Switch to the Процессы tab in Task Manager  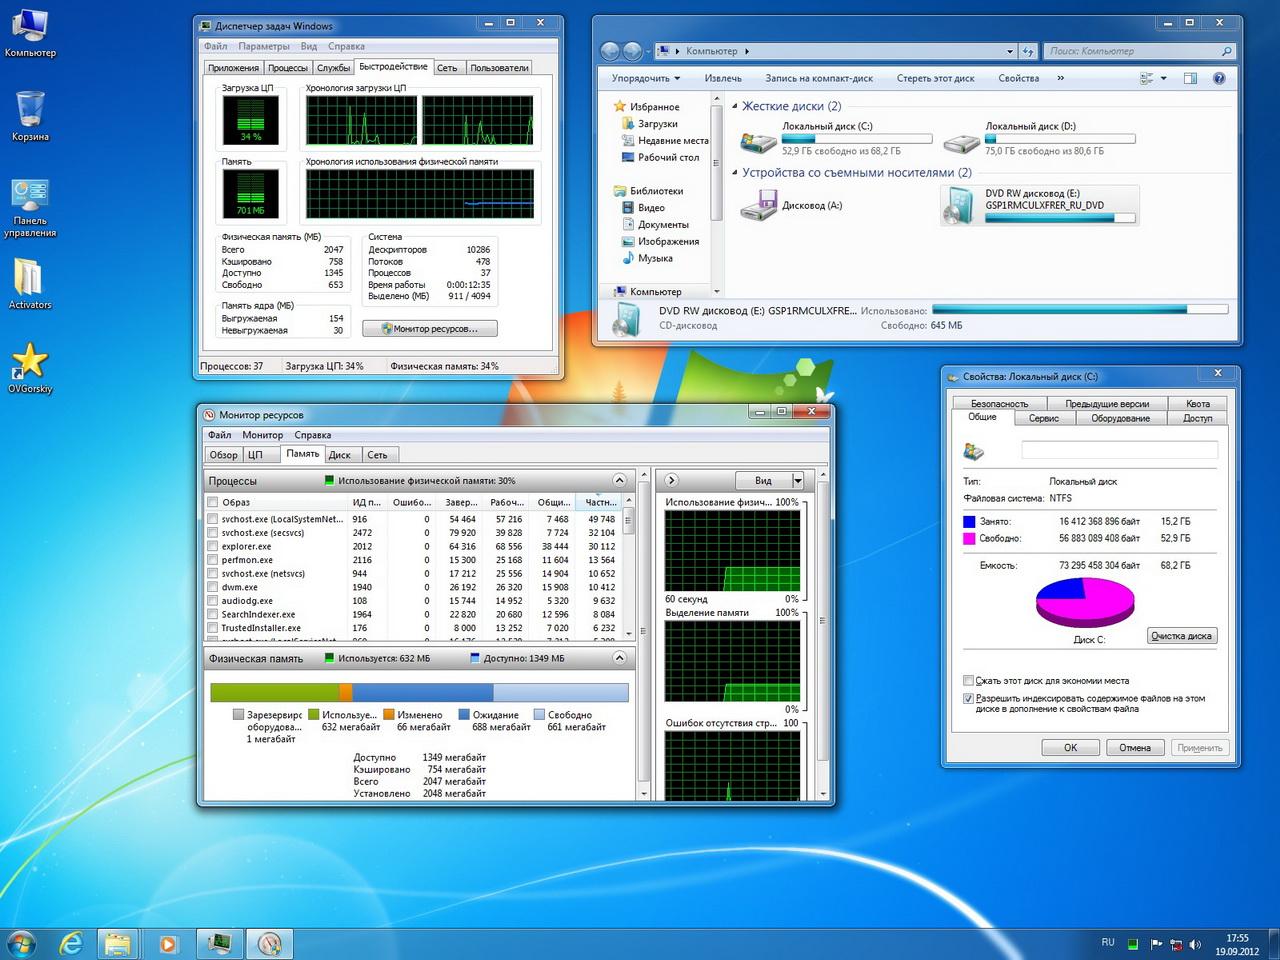click(x=288, y=68)
